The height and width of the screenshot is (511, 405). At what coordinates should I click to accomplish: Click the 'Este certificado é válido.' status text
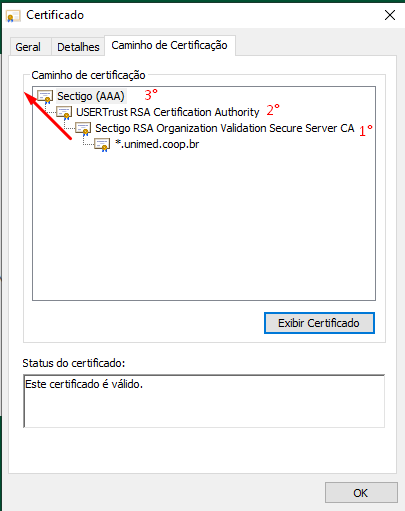(x=84, y=384)
